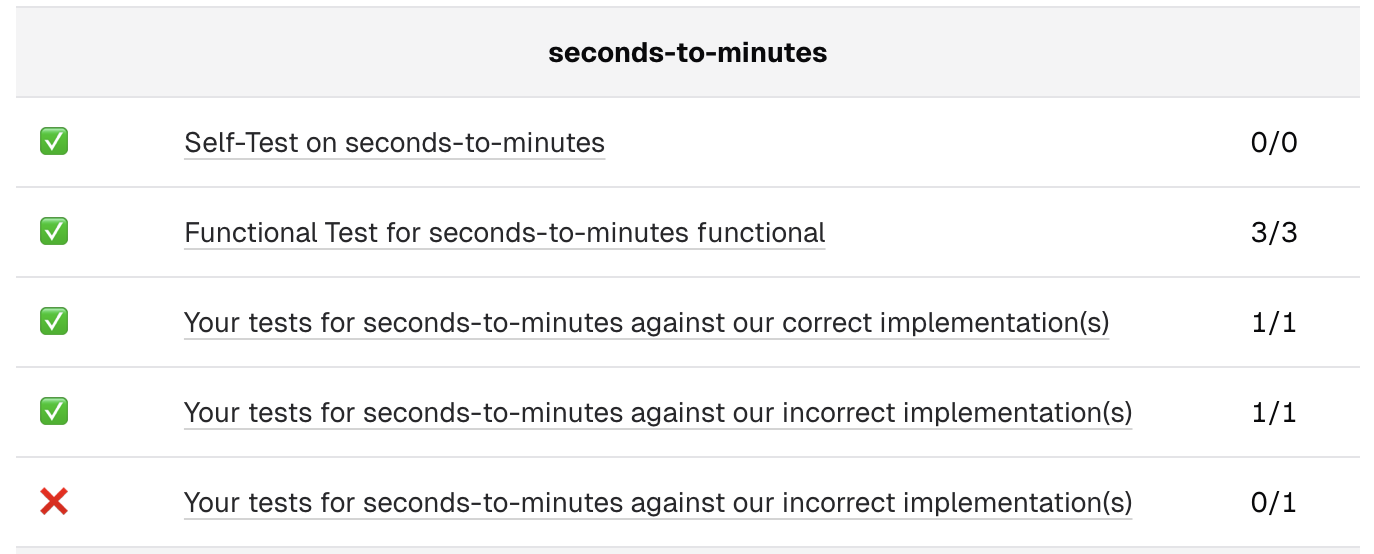
Task: Open the Self-Test on seconds-to-minutes link
Action: click(x=394, y=143)
